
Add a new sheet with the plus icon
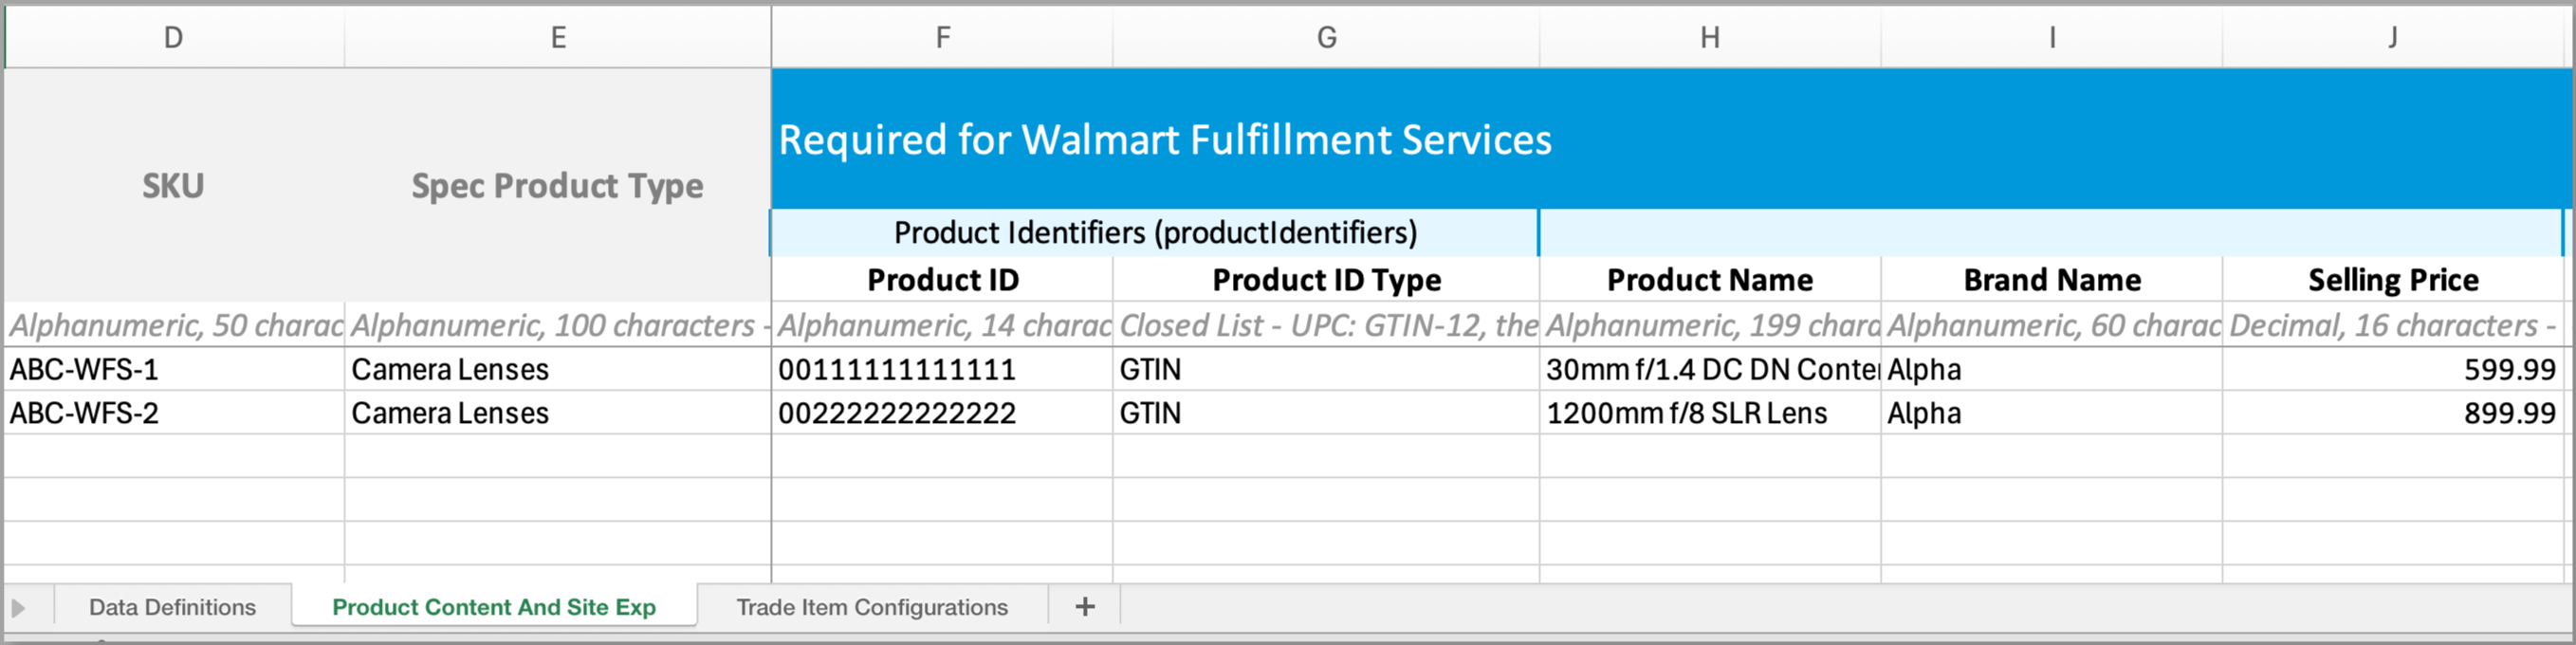[x=1084, y=606]
